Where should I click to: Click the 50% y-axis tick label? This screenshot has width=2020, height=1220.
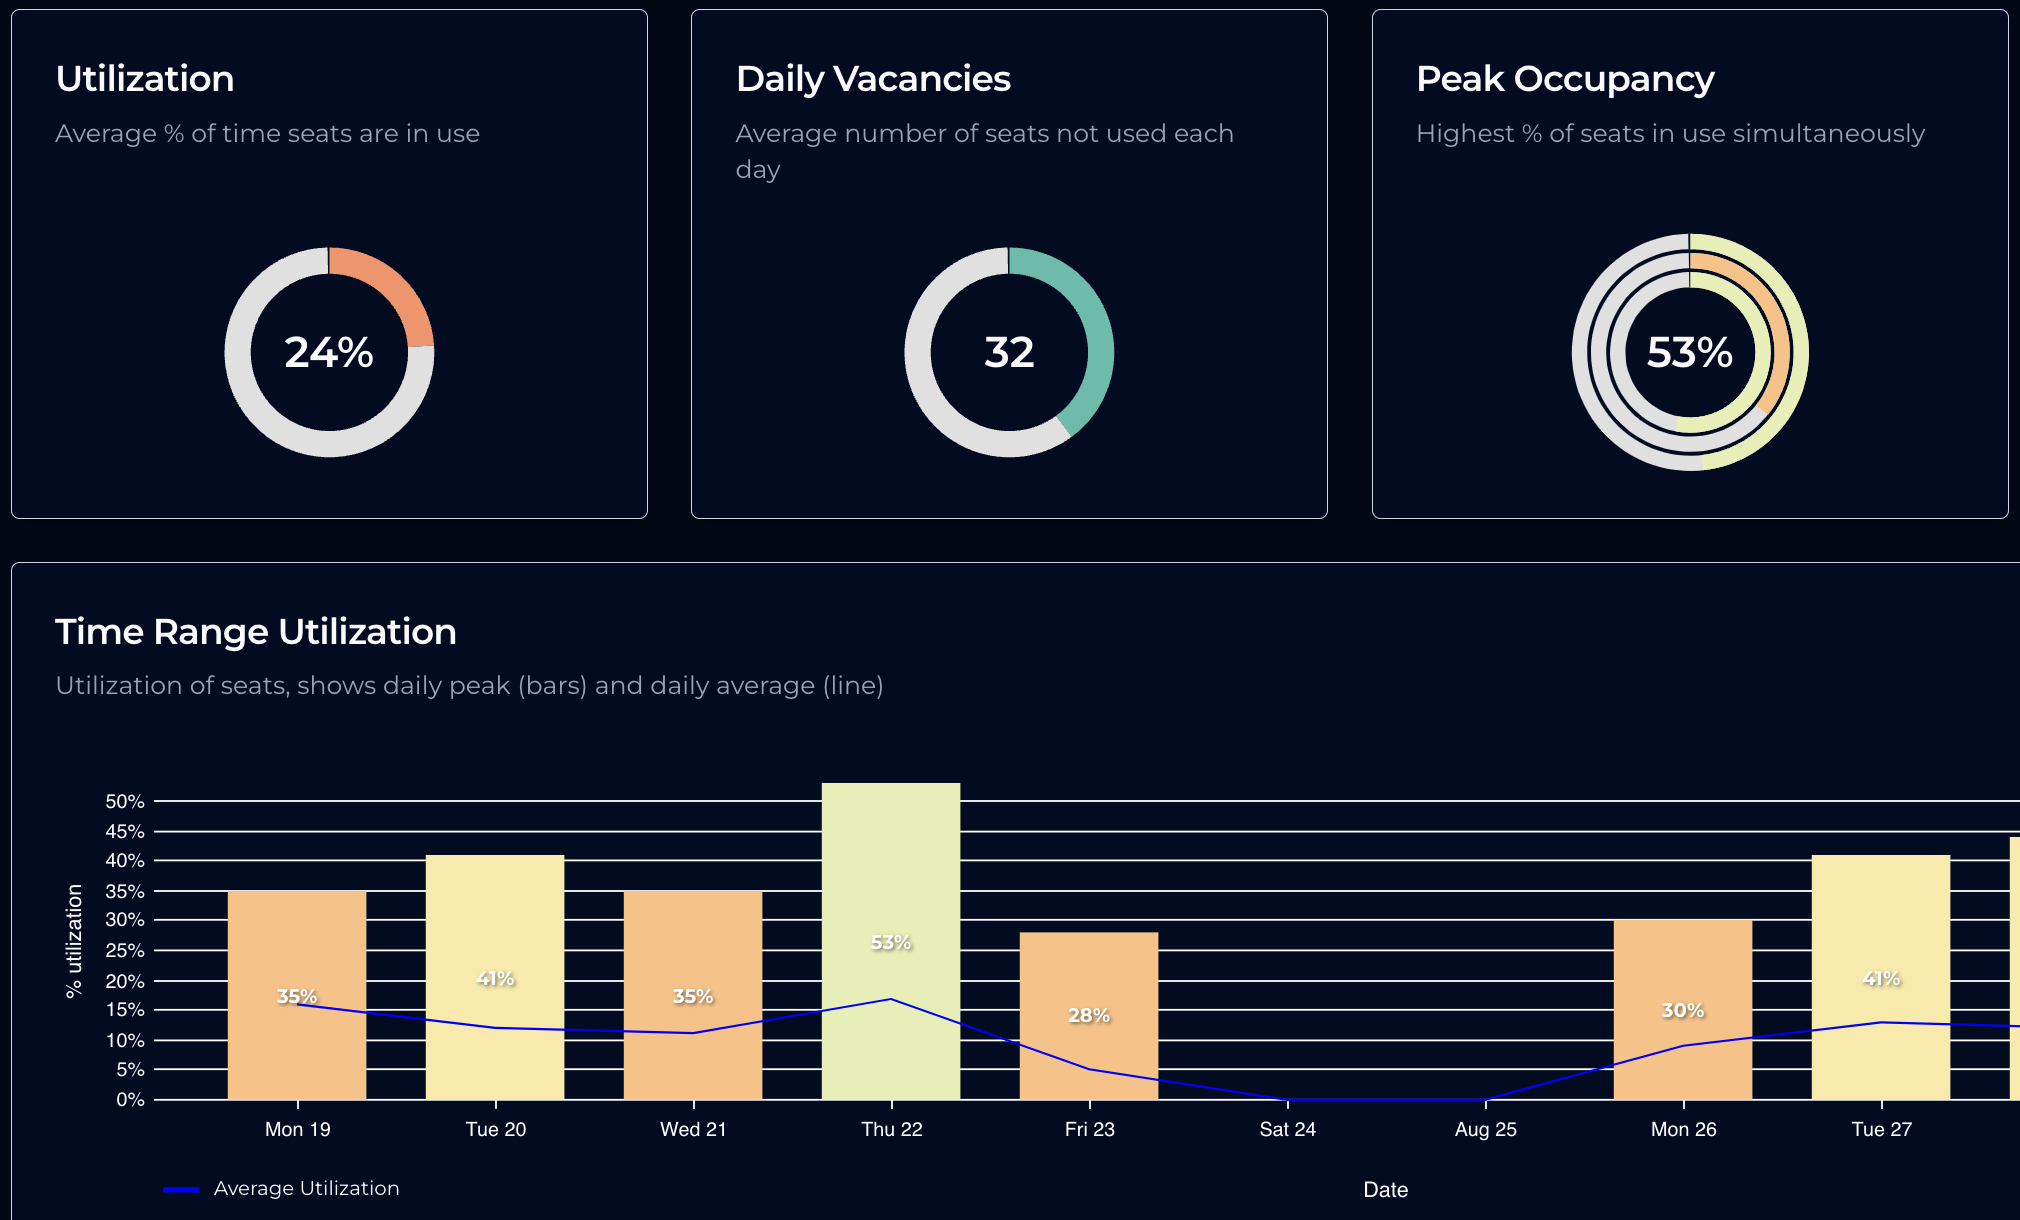[x=125, y=801]
